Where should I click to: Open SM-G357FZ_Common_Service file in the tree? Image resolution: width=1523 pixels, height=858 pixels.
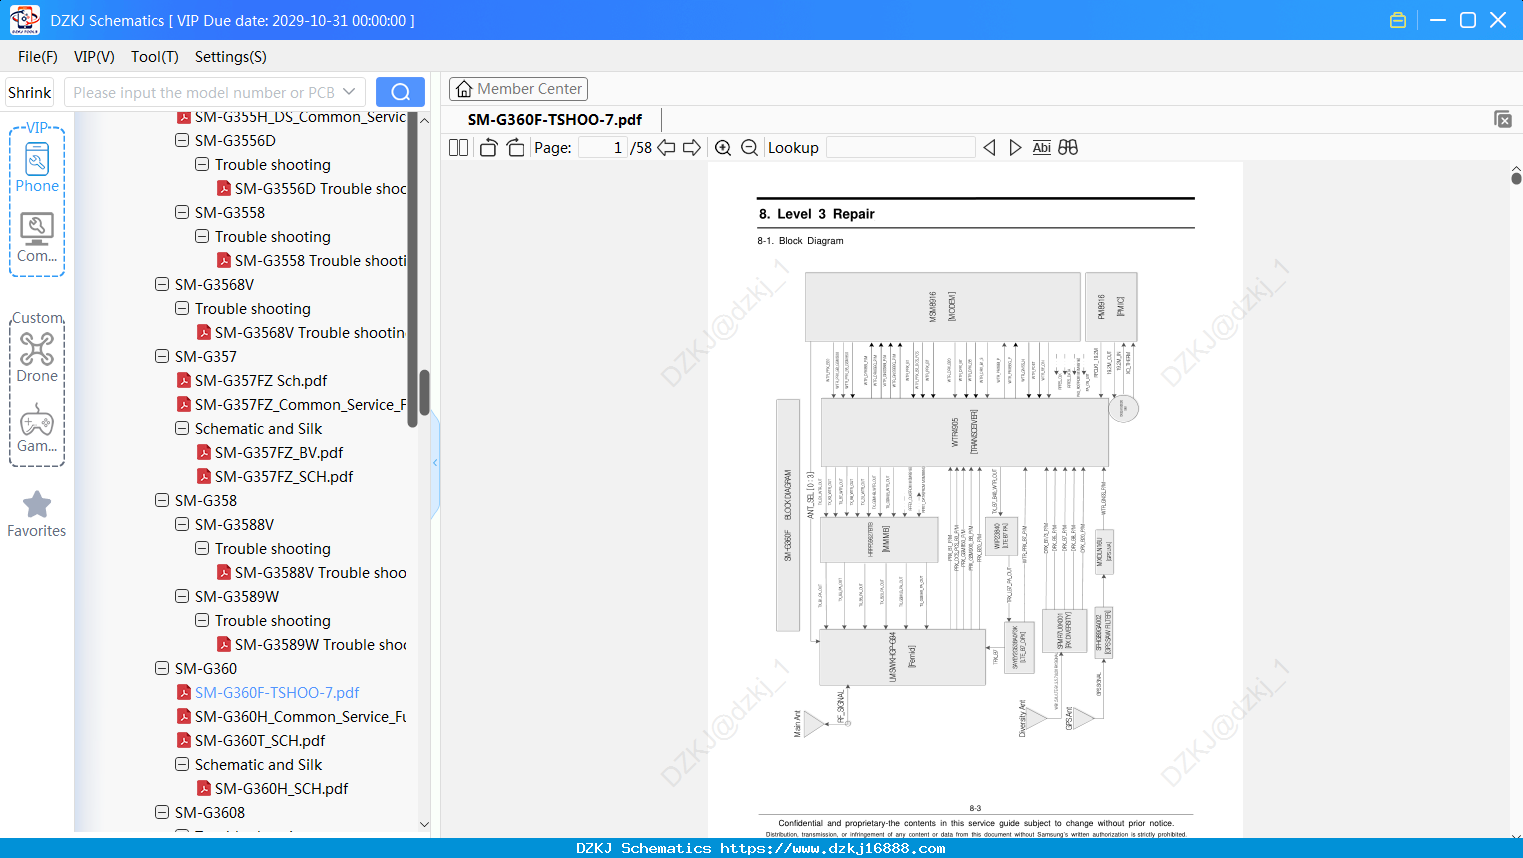[300, 404]
